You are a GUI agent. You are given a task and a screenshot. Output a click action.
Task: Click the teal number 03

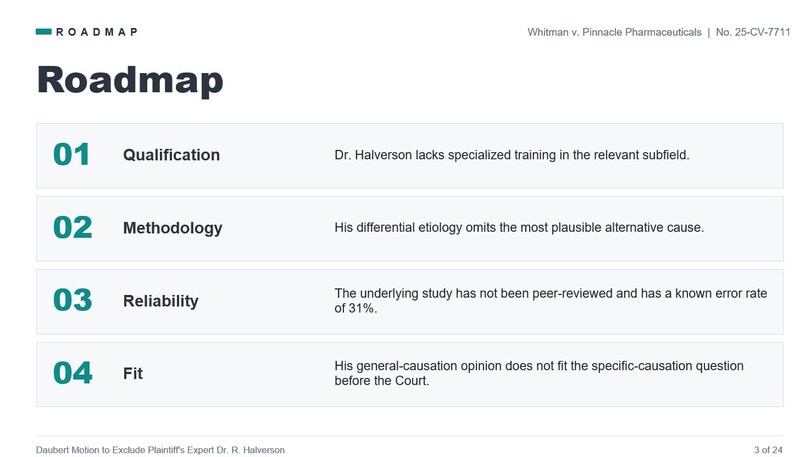point(73,300)
